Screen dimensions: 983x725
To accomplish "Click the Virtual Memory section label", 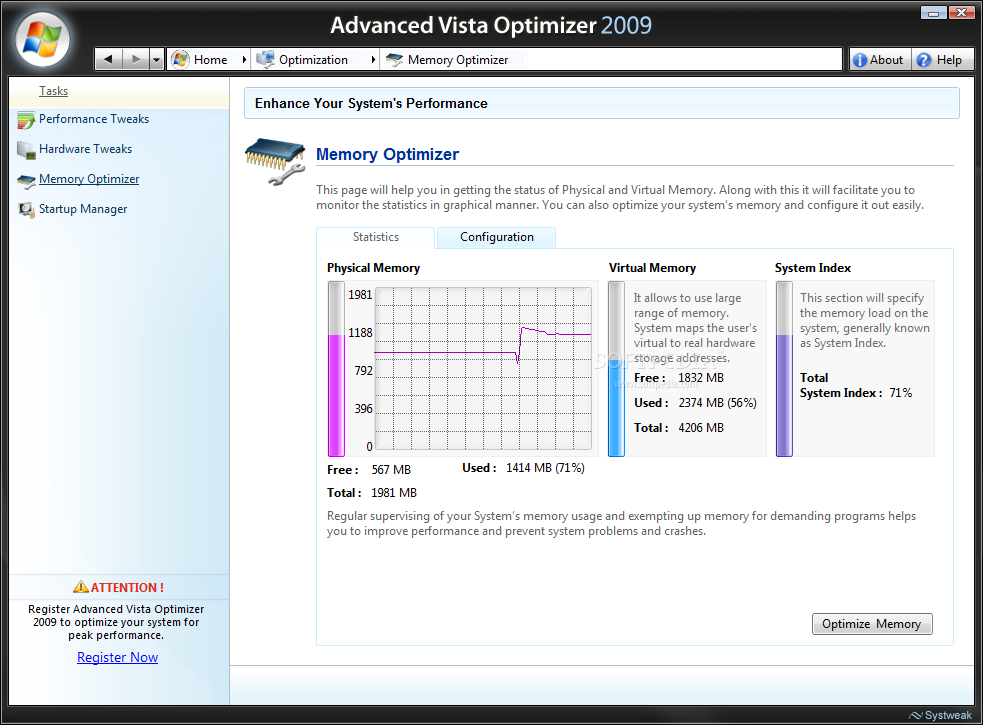I will pos(652,268).
